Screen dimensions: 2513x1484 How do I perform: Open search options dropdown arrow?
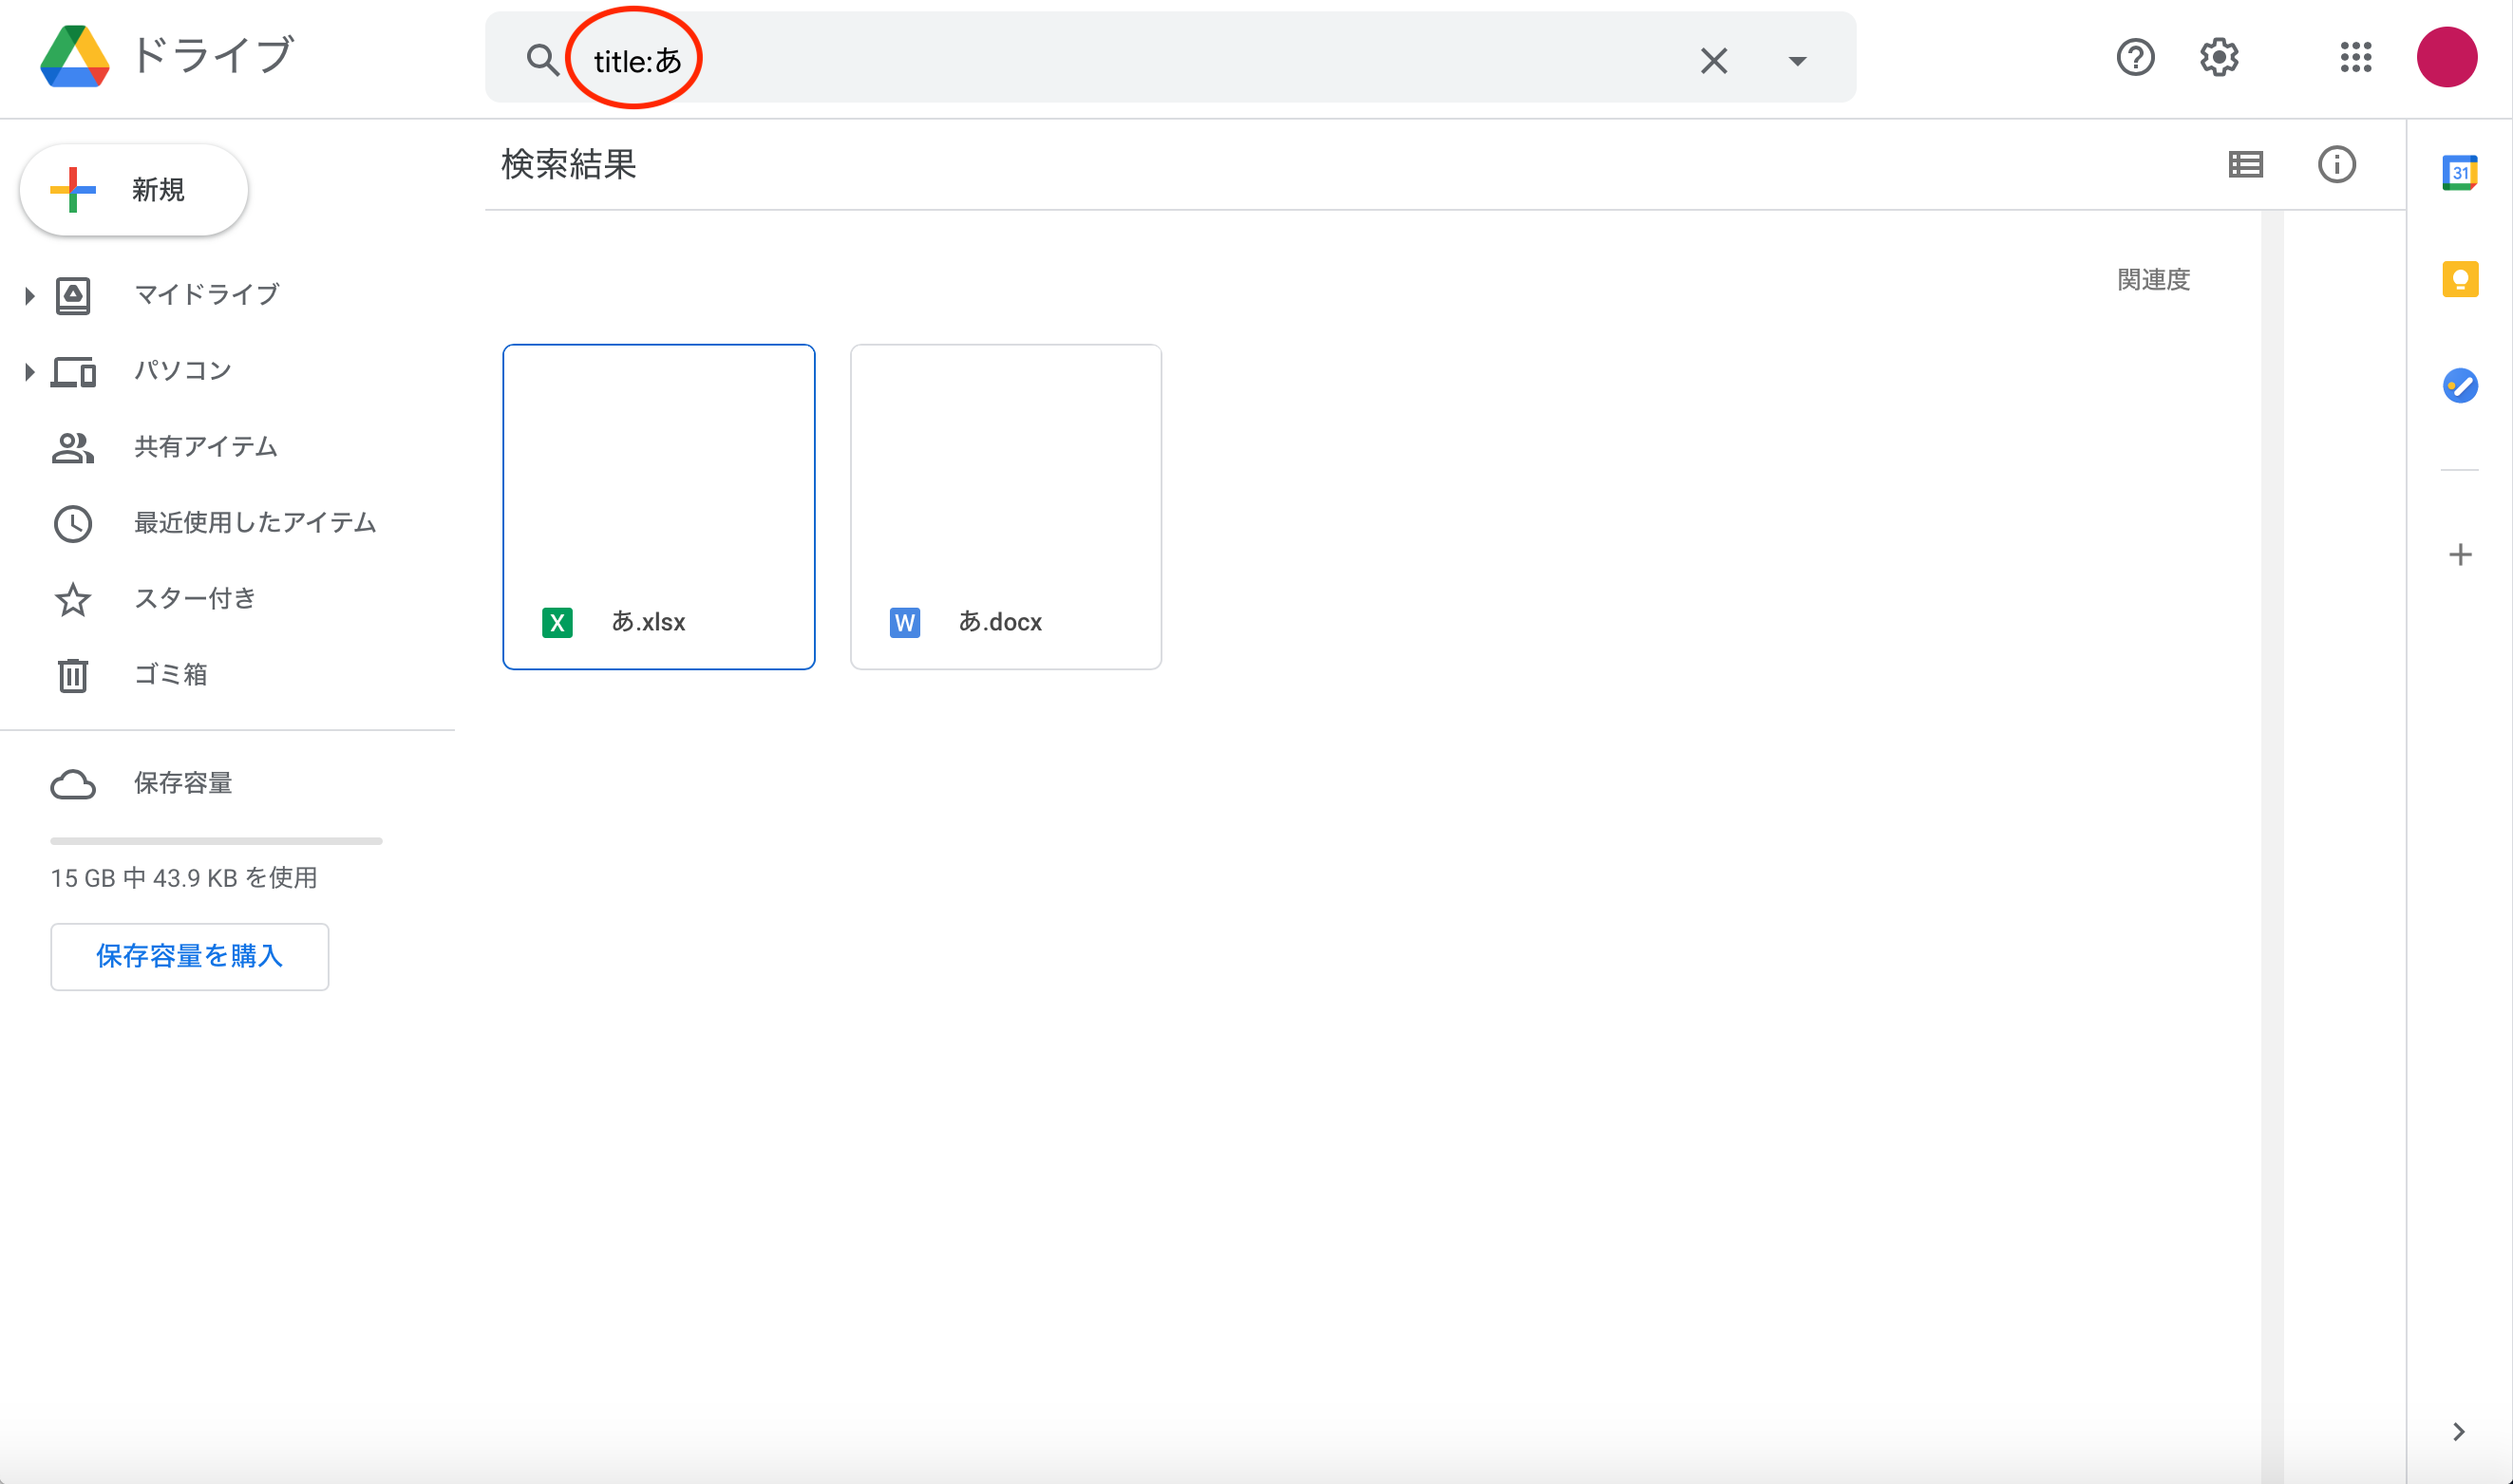tap(1797, 61)
